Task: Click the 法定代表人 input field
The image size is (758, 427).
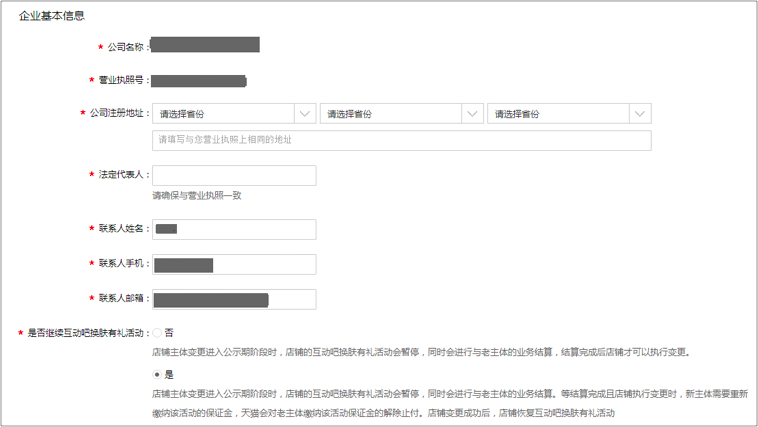Action: [x=234, y=176]
